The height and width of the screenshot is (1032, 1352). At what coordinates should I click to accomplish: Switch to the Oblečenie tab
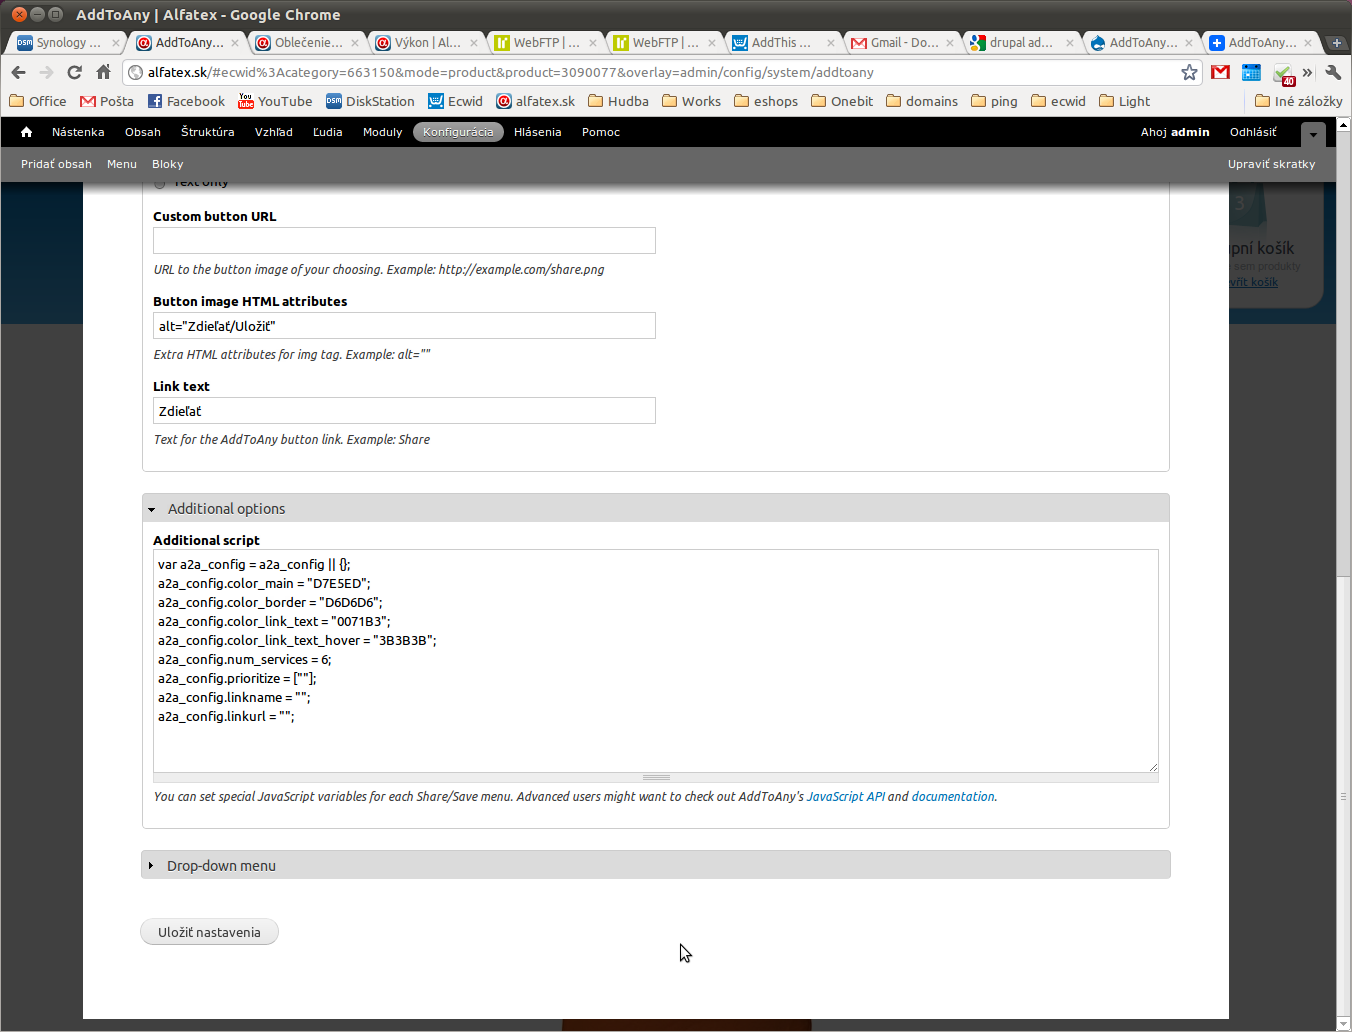point(307,43)
